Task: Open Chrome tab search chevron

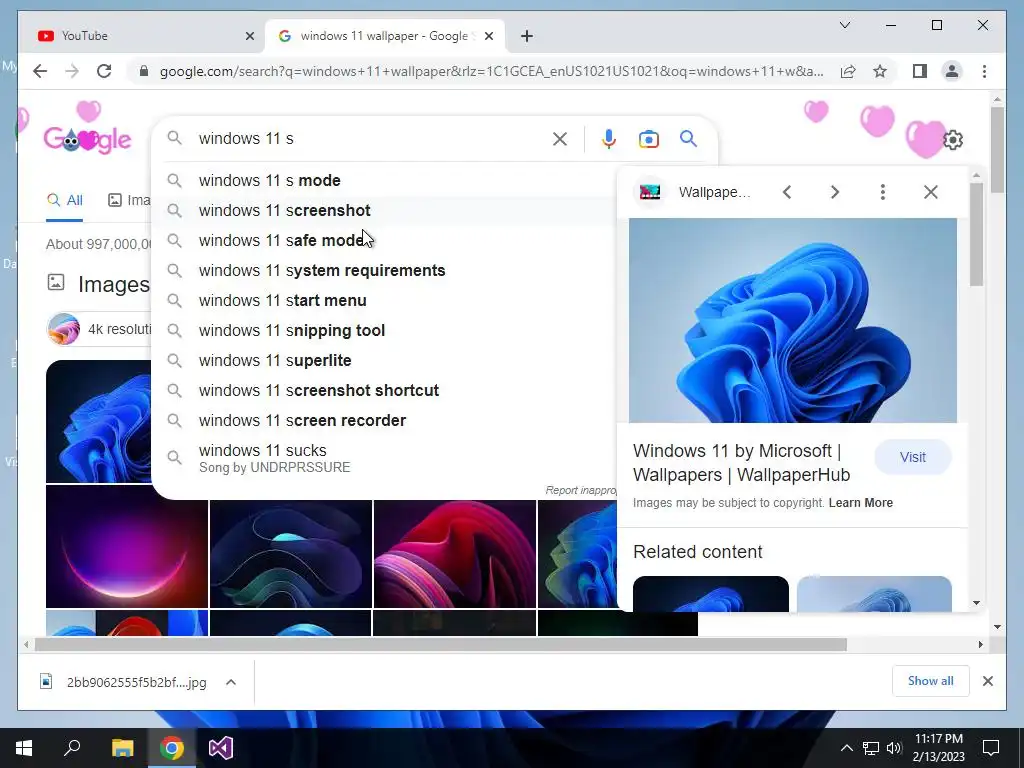Action: coord(844,25)
